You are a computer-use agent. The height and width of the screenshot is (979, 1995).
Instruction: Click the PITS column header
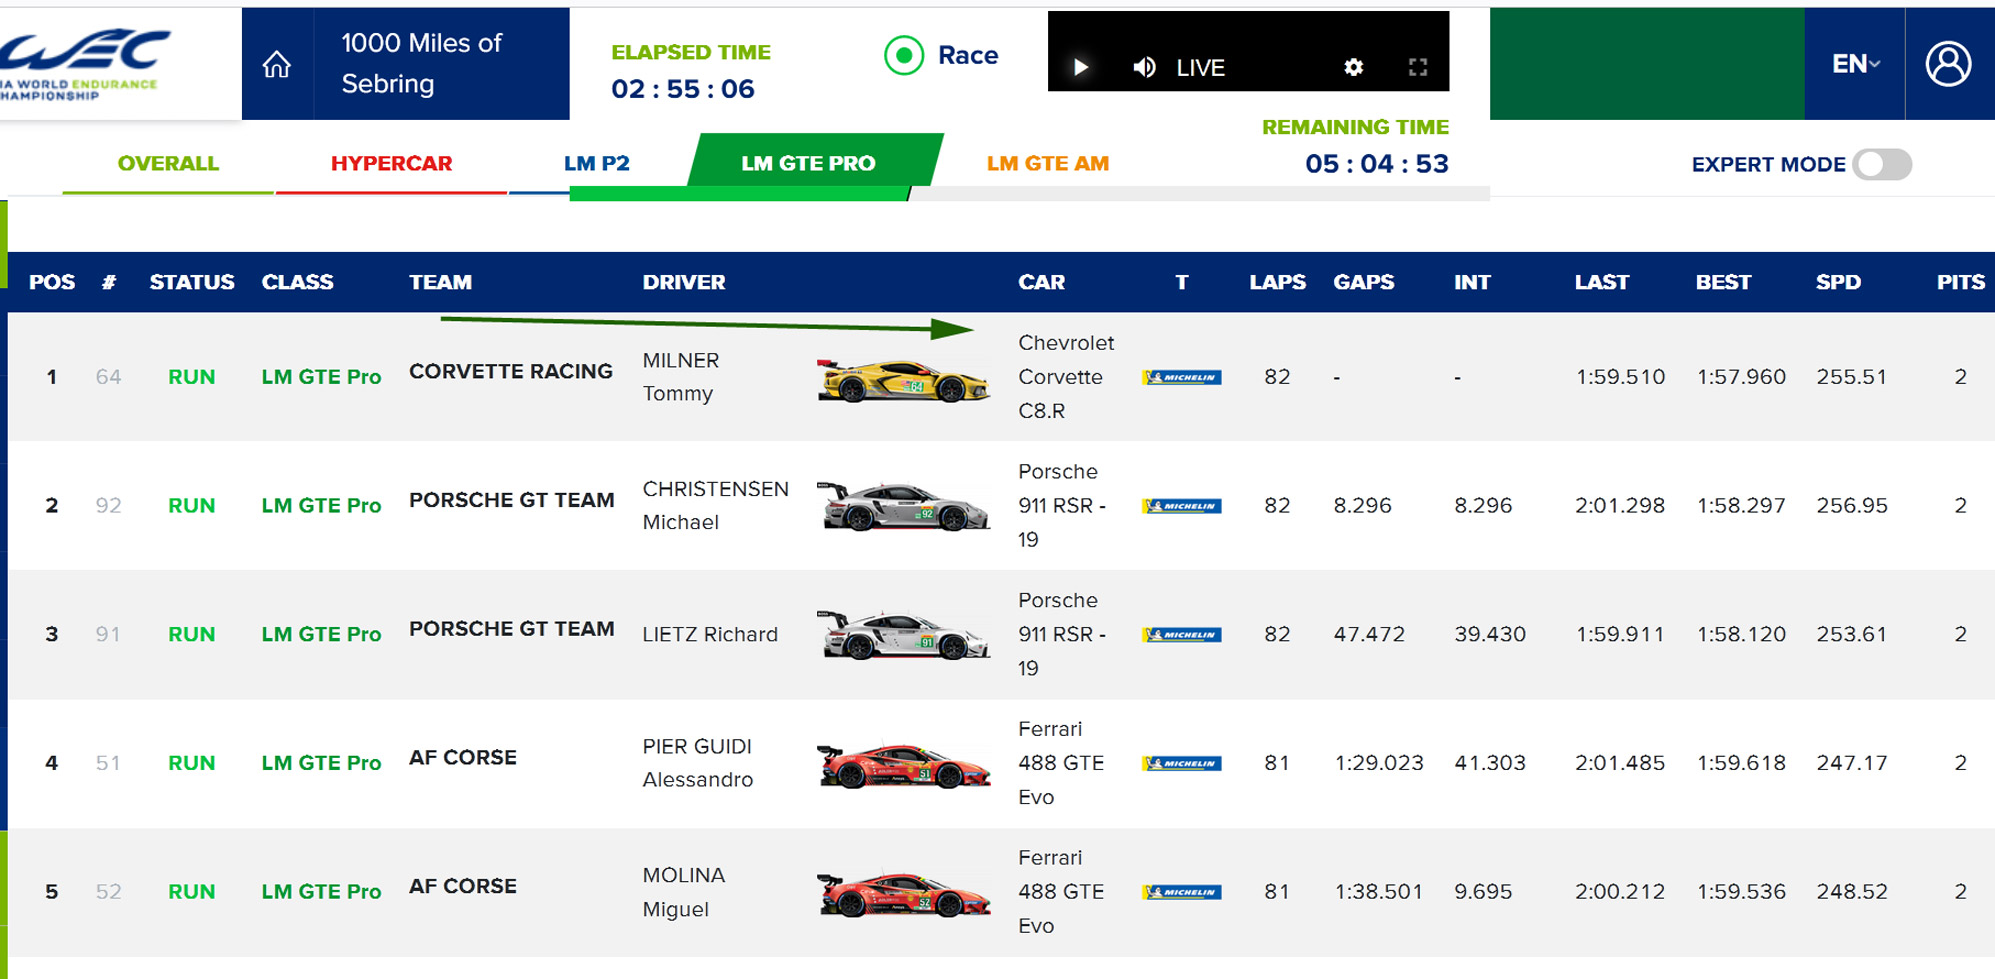pyautogui.click(x=1960, y=282)
